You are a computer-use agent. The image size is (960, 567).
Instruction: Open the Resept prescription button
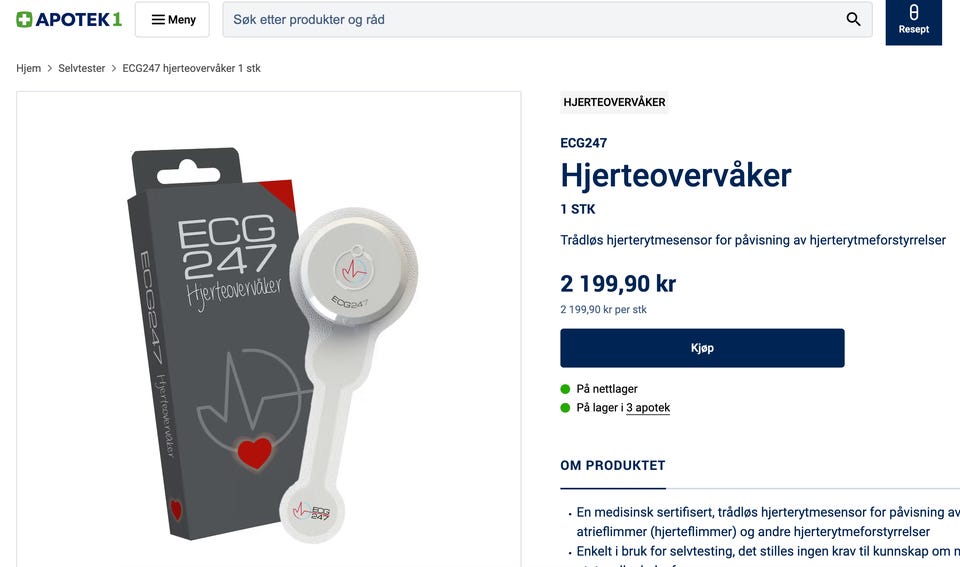tap(913, 21)
